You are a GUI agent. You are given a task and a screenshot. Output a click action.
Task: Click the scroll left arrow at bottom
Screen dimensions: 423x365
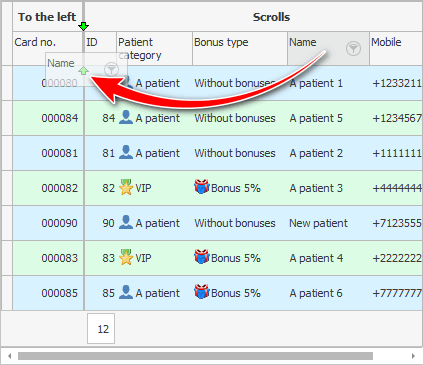pyautogui.click(x=10, y=356)
